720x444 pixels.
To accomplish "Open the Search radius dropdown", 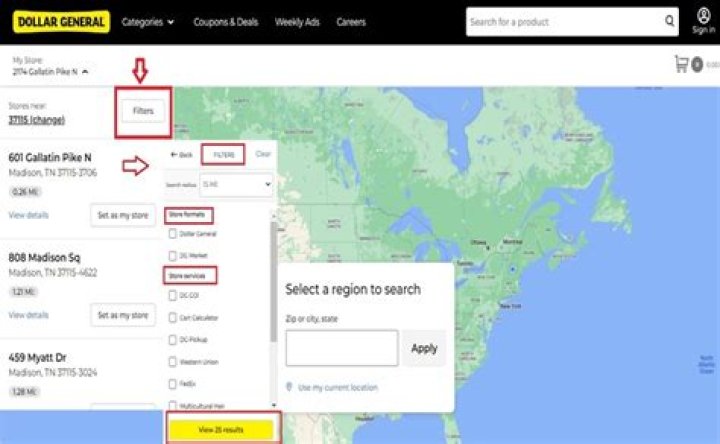I will pos(236,185).
